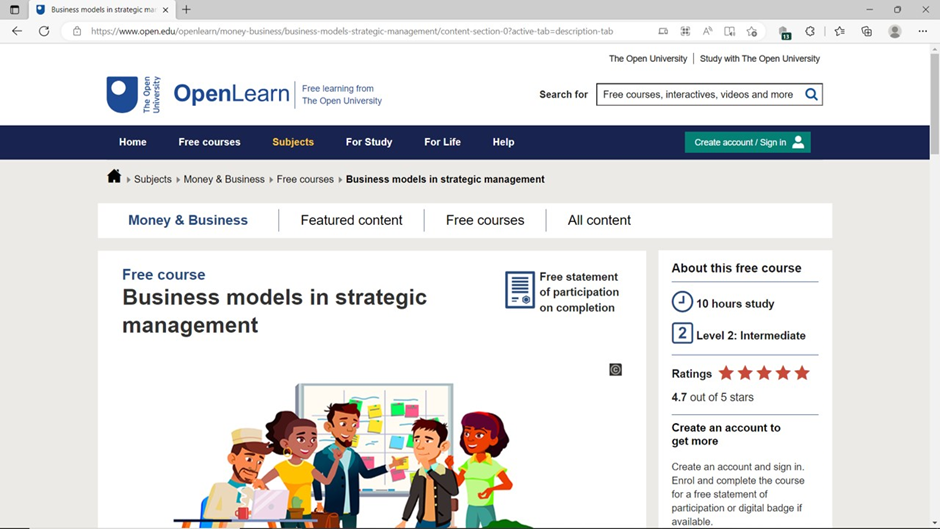Open Subjects navigation menu

[x=293, y=142]
